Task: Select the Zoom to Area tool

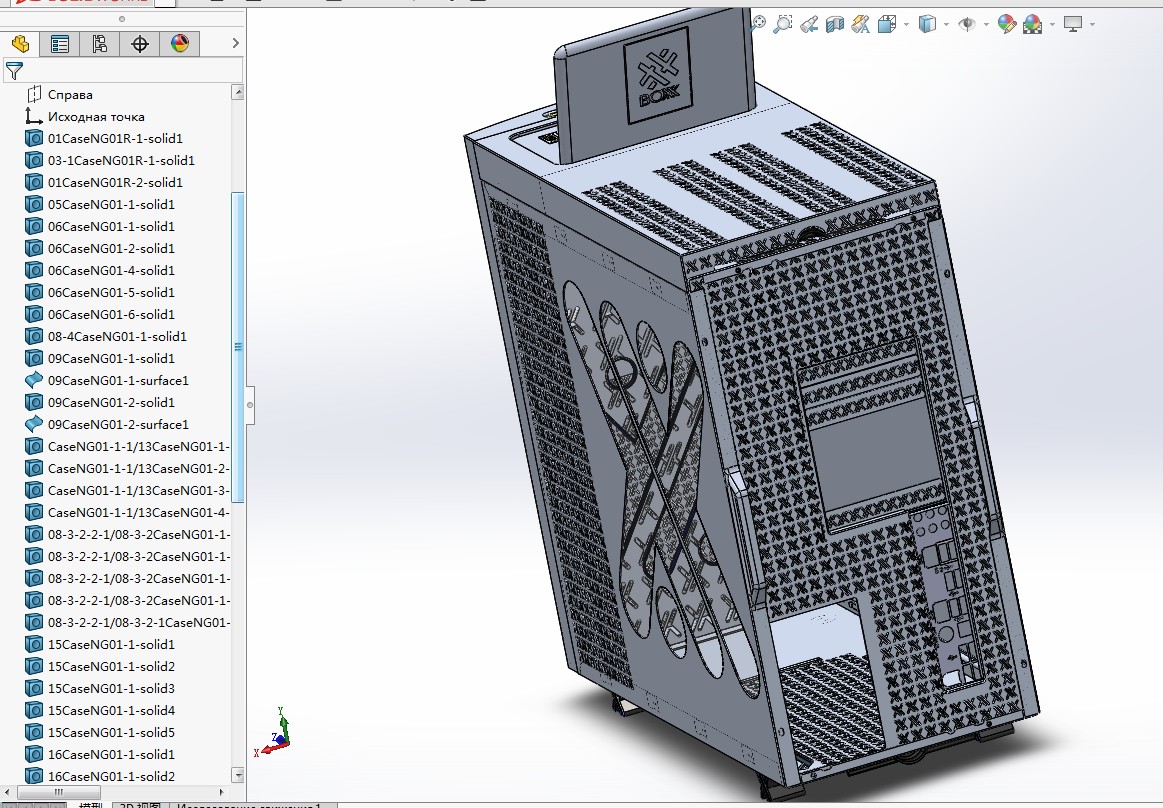Action: point(783,24)
